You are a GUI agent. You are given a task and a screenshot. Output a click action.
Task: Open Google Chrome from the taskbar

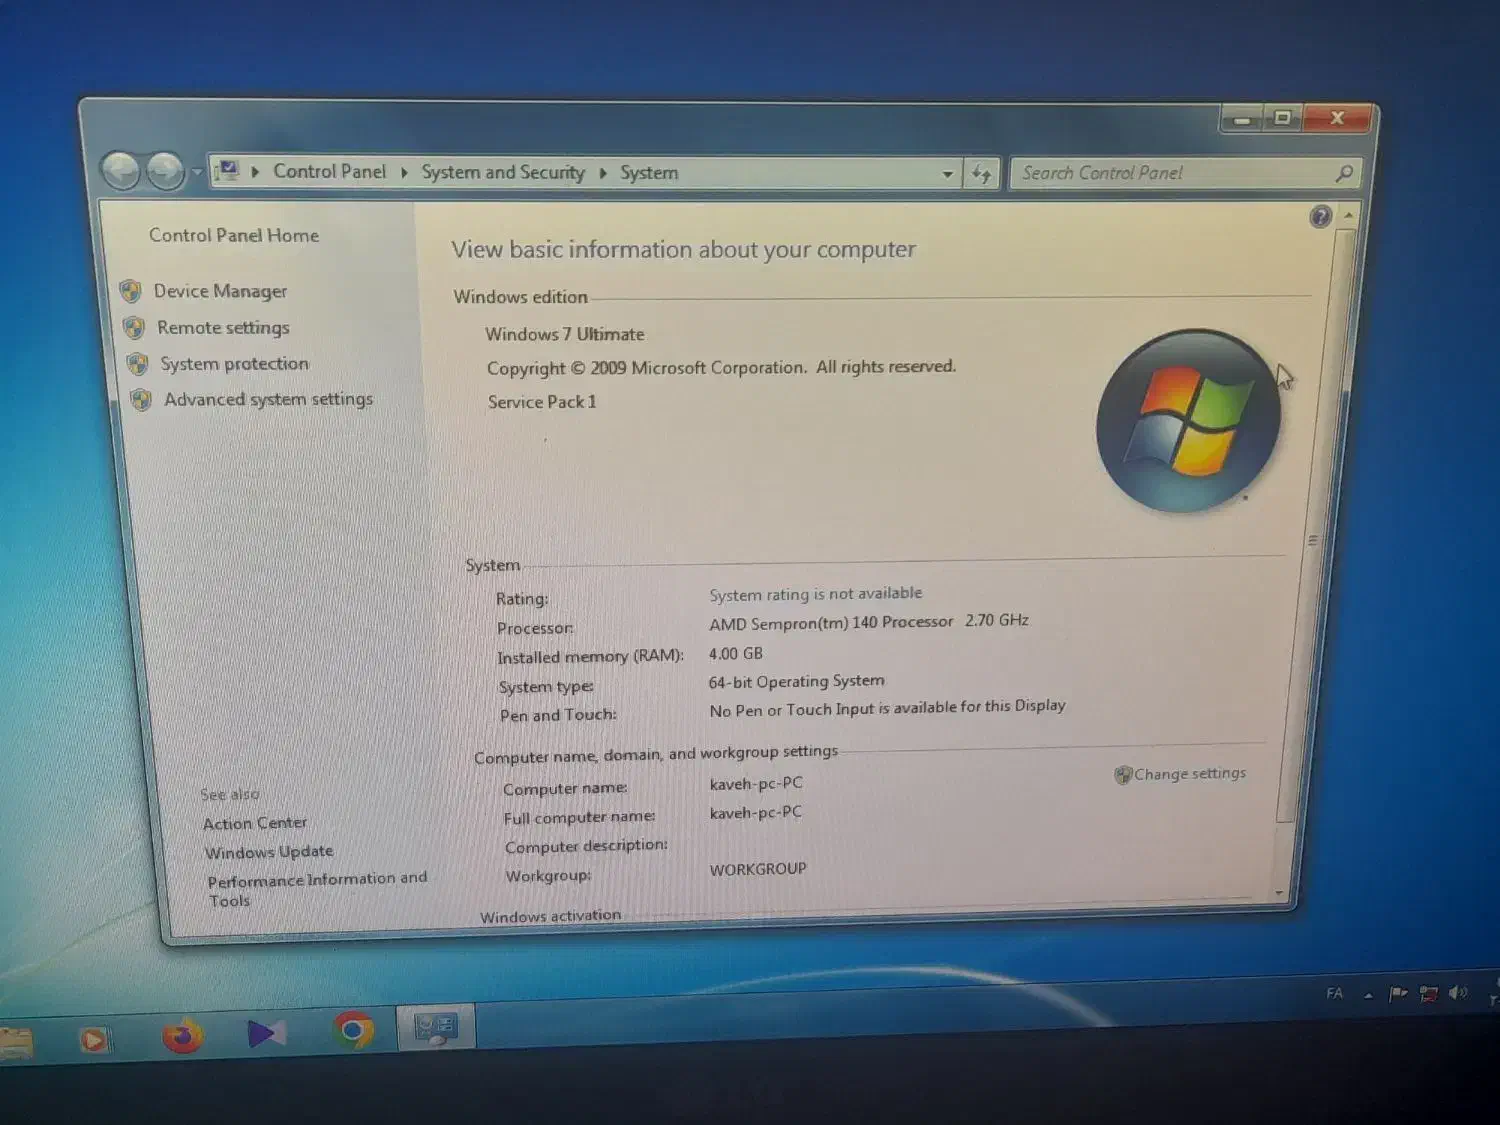(353, 1029)
